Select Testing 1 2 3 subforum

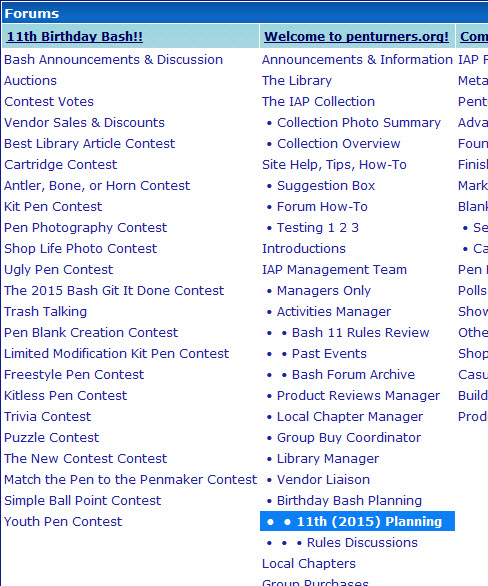click(x=318, y=228)
